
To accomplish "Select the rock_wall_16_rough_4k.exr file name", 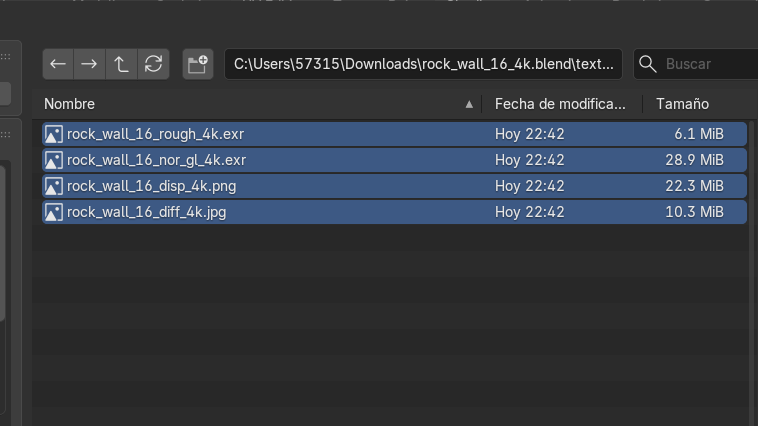I will tap(155, 134).
